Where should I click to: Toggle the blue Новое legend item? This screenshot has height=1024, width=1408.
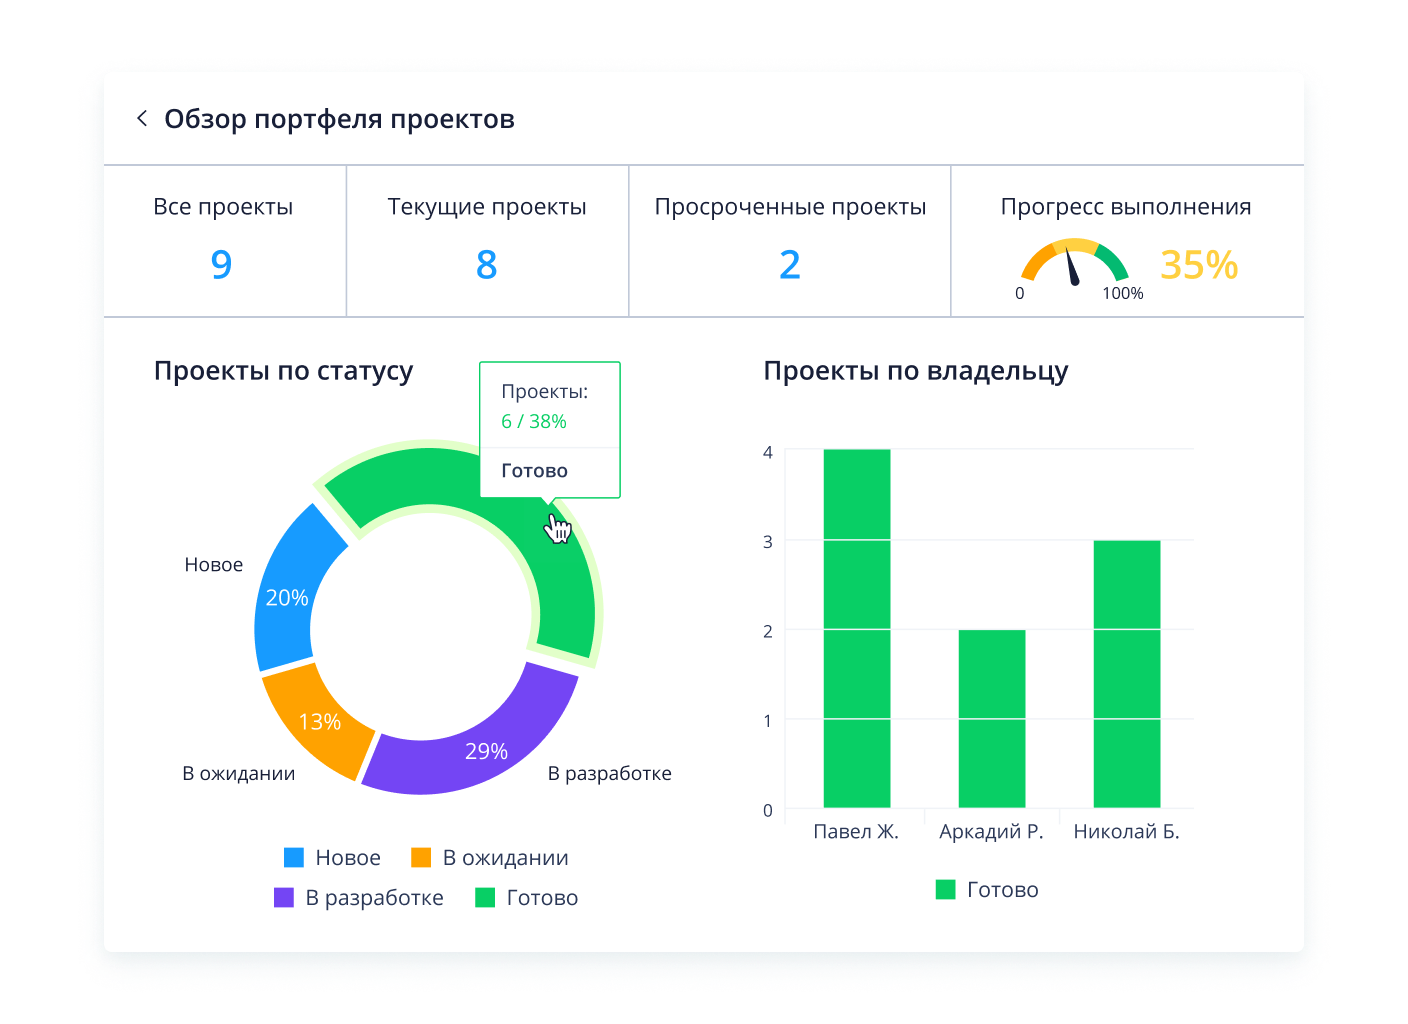tap(332, 857)
